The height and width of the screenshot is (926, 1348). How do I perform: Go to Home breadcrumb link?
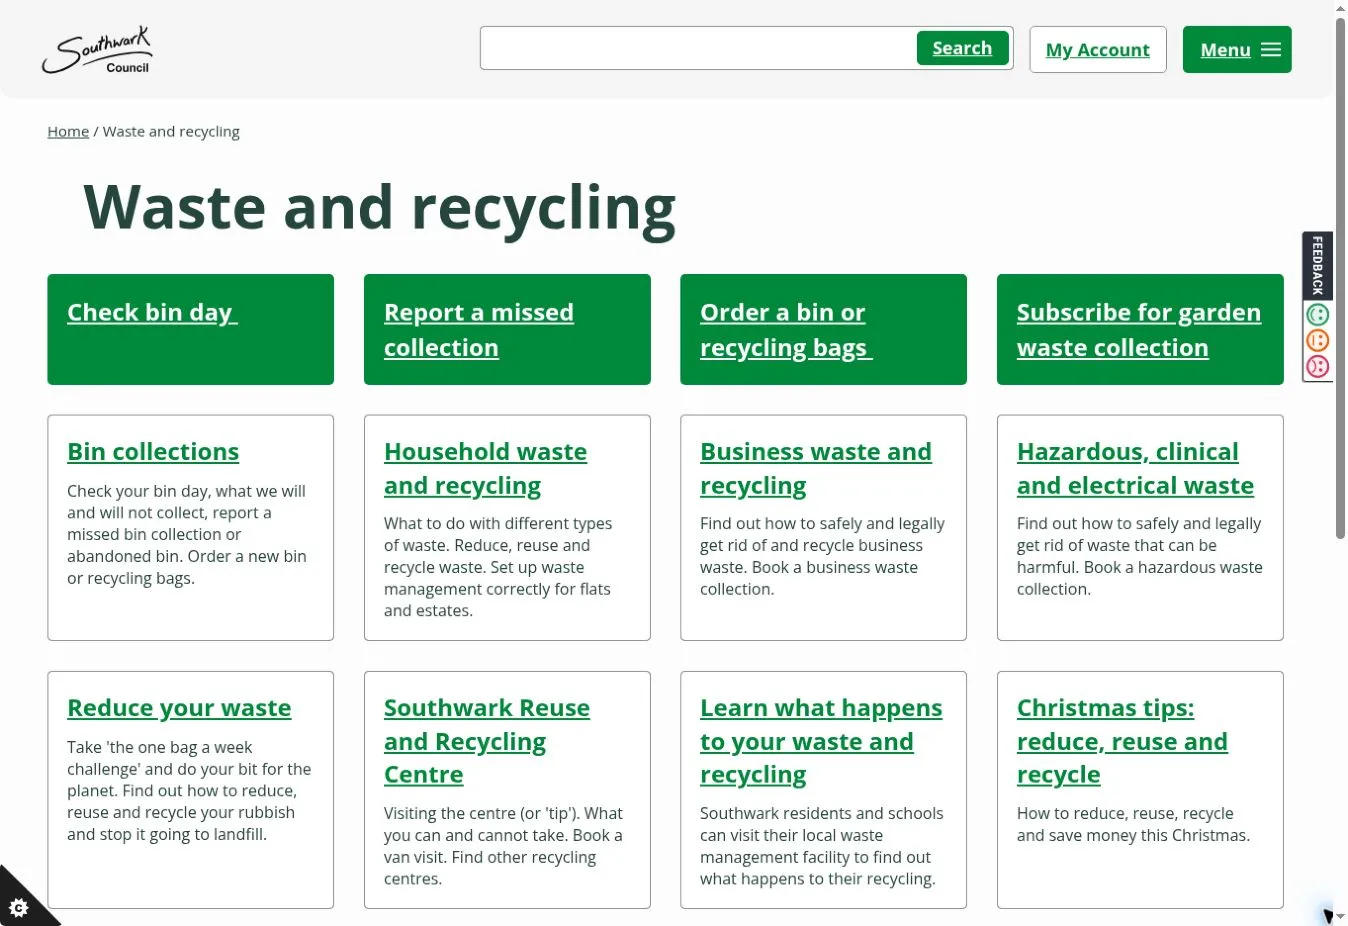click(68, 131)
